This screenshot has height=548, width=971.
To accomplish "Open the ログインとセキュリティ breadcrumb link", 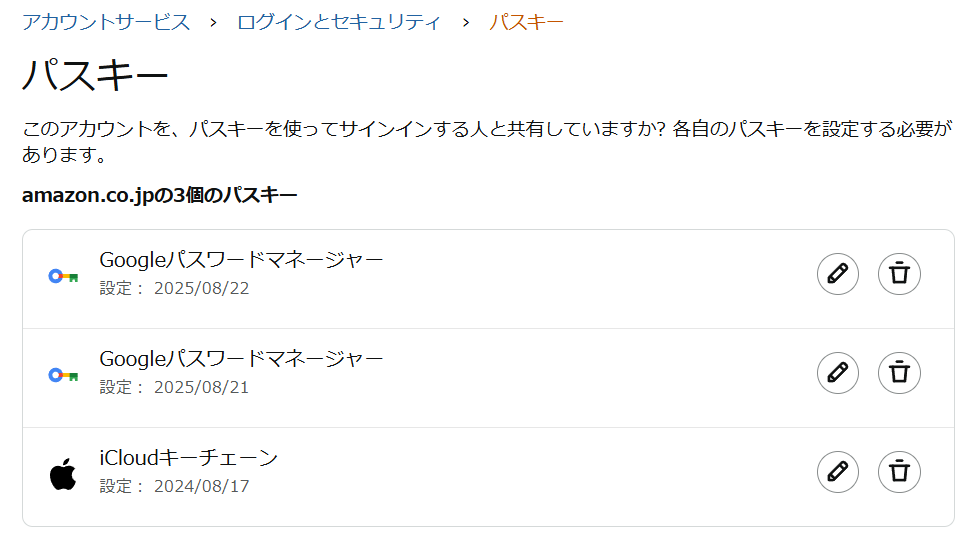I will pyautogui.click(x=339, y=22).
